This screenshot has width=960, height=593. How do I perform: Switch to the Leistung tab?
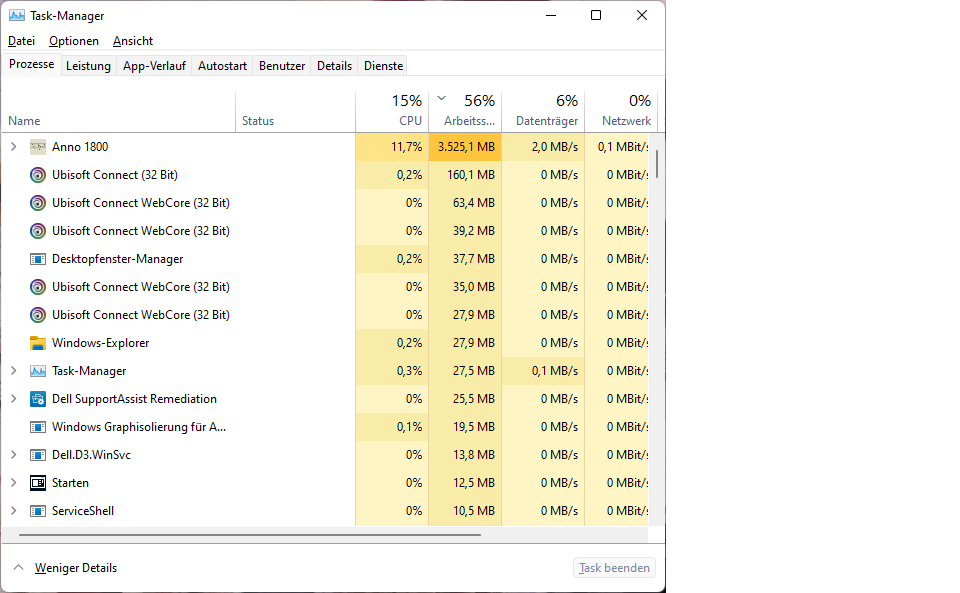(88, 66)
